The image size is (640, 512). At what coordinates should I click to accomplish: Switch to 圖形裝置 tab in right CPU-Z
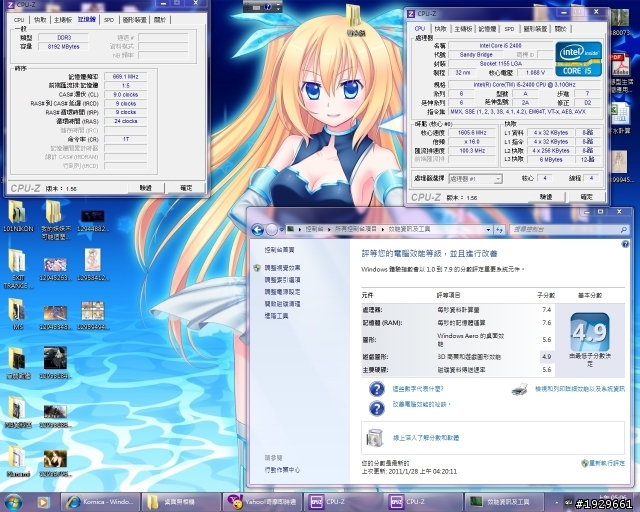[x=535, y=29]
